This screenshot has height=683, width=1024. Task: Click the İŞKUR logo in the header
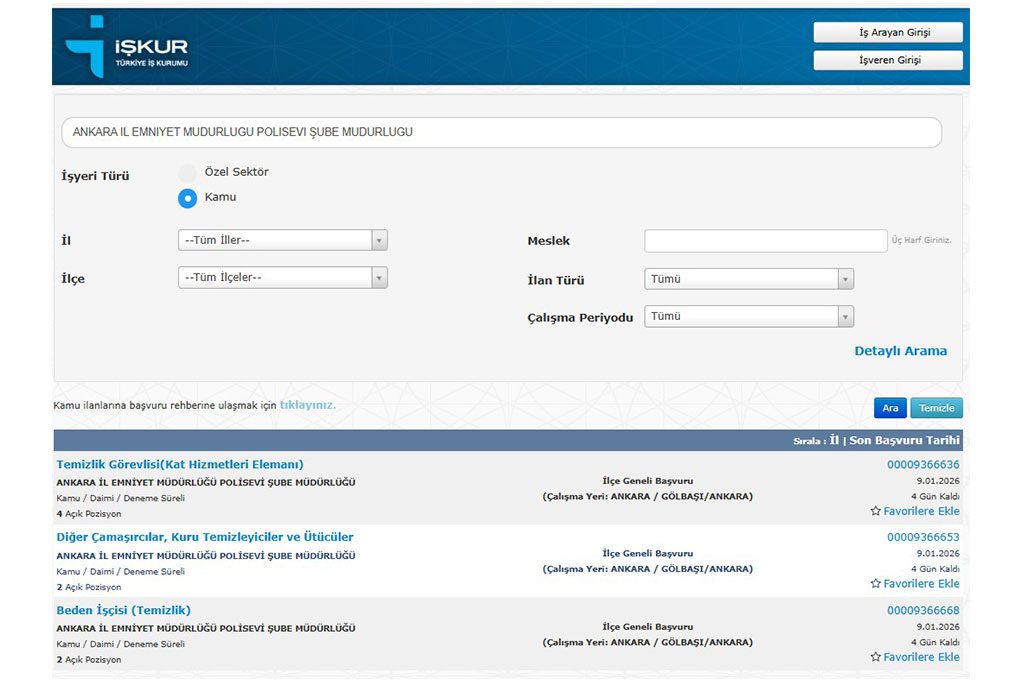(x=125, y=46)
